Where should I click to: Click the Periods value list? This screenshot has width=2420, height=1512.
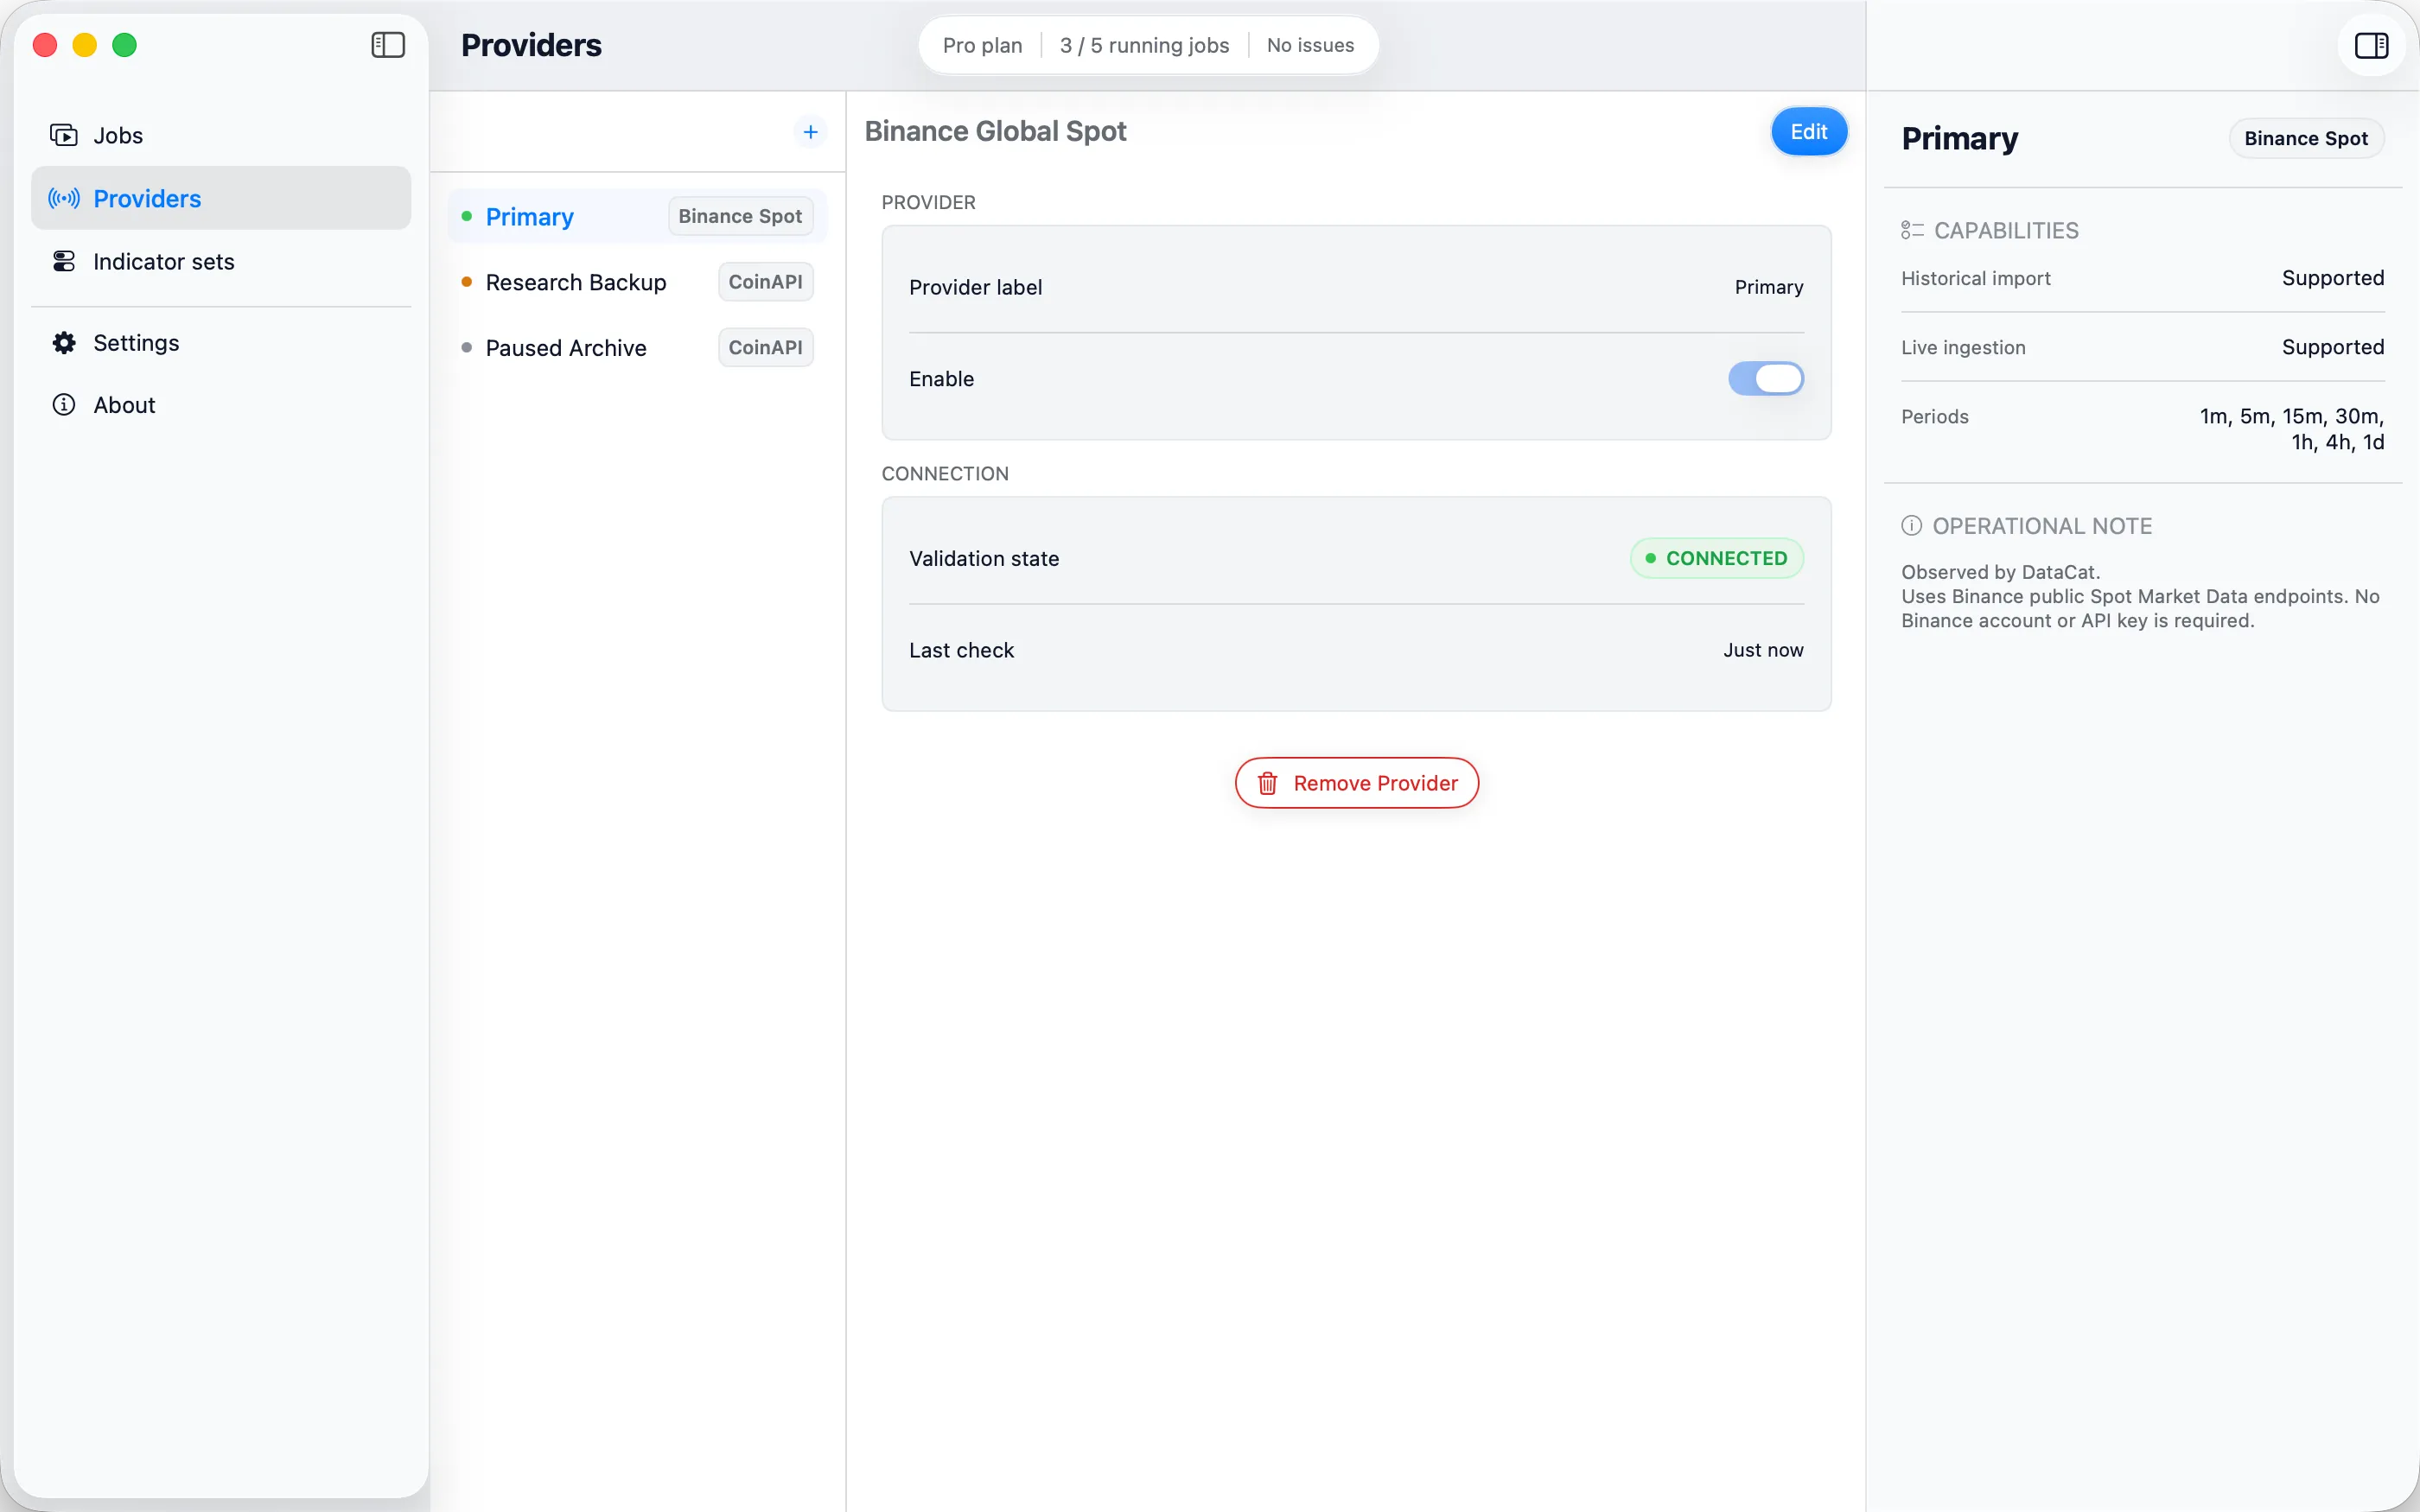[2291, 429]
